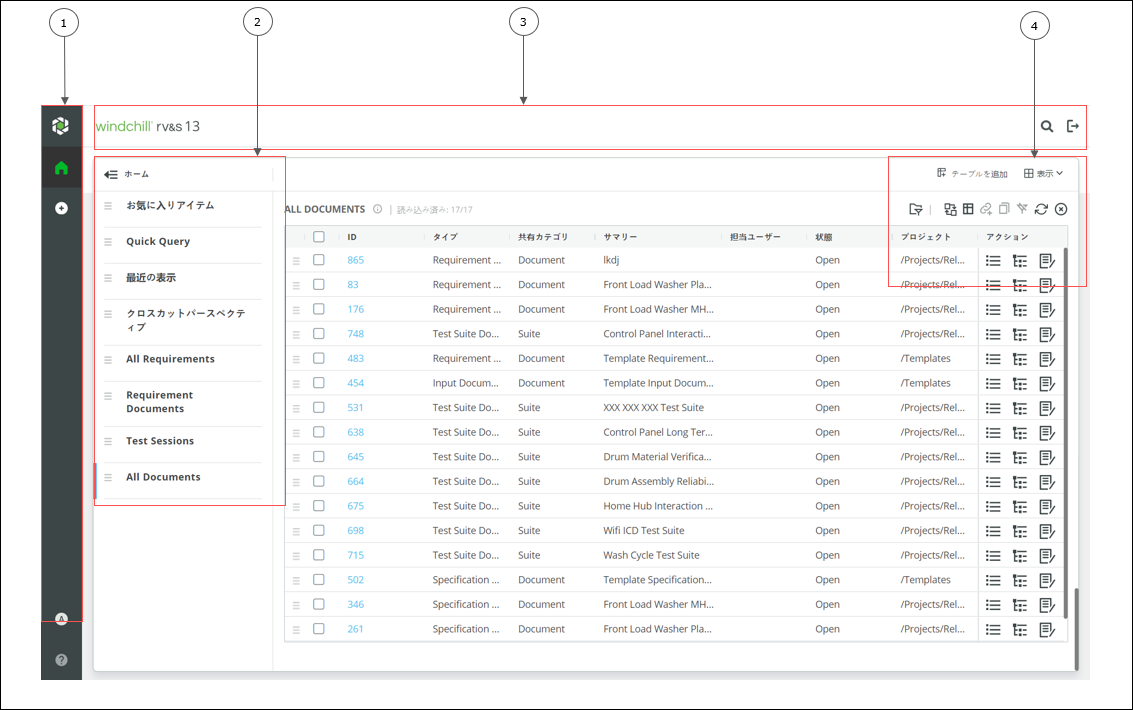
Task: Click the table vertical scrollbar
Action: click(1065, 433)
